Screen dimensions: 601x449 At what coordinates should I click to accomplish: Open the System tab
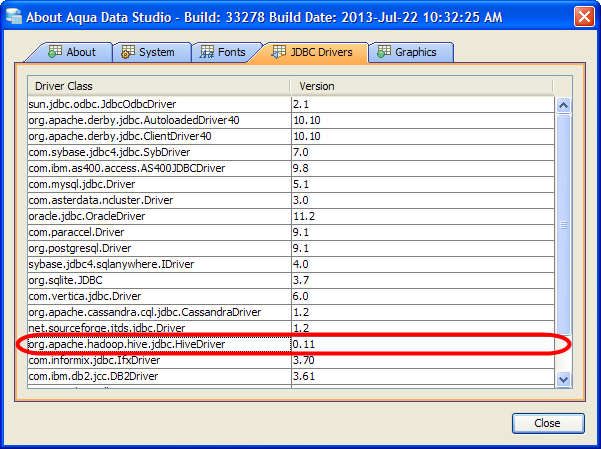[x=152, y=52]
